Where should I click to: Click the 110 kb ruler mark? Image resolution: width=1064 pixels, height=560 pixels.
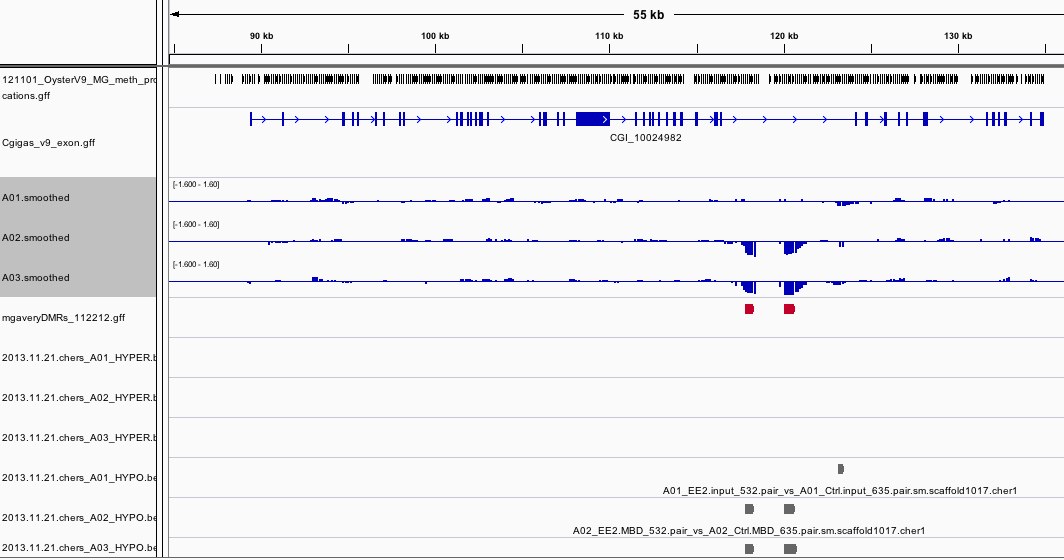609,36
